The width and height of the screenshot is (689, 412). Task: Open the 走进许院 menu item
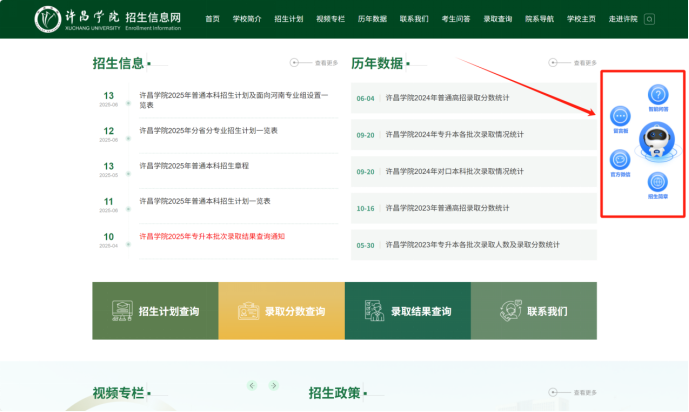tap(623, 19)
